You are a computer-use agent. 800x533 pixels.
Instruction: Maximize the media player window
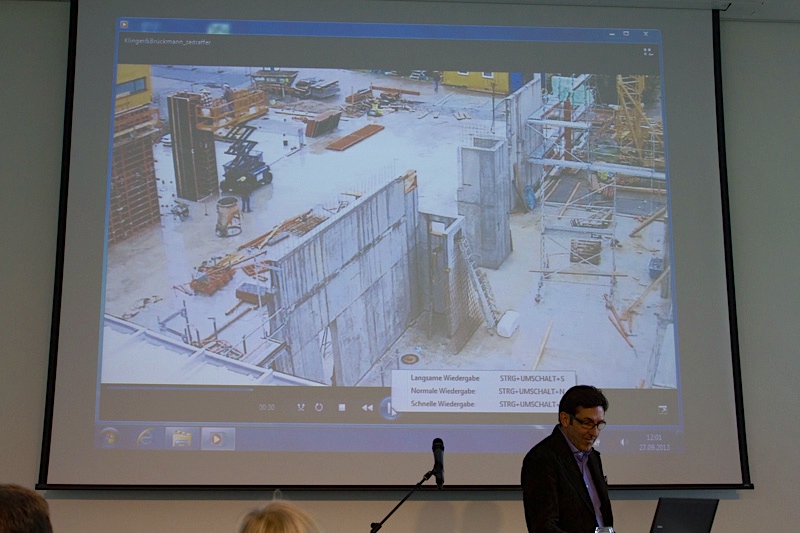tap(627, 34)
